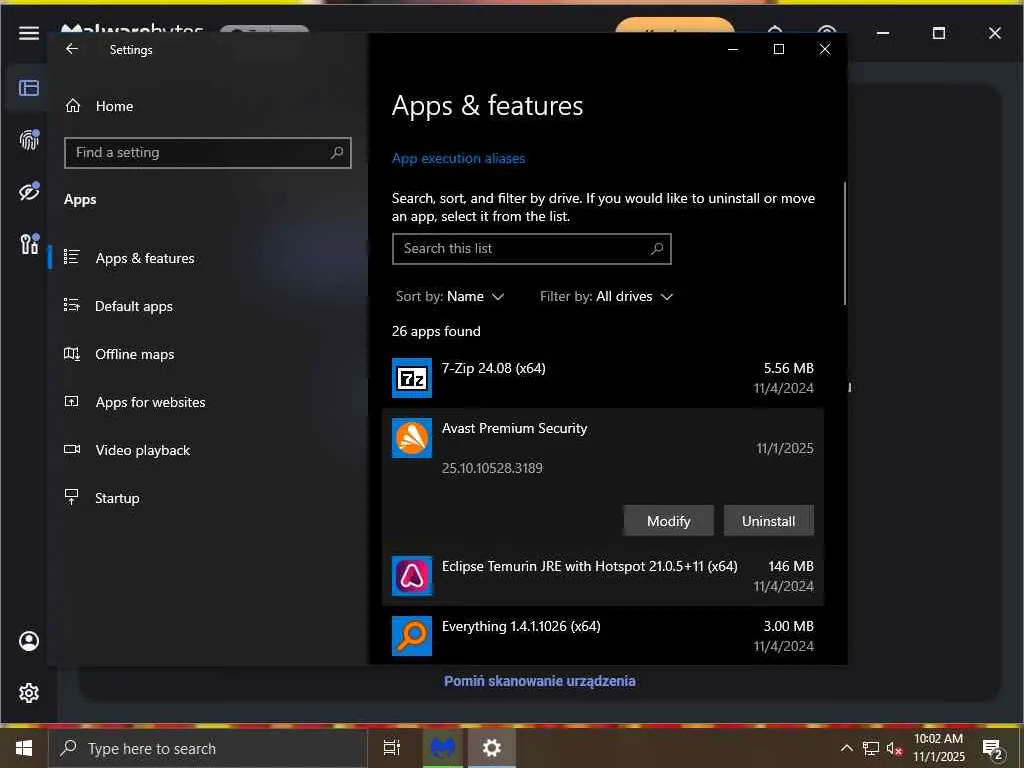Open Sort by Name dropdown
1024x768 pixels.
pos(450,296)
